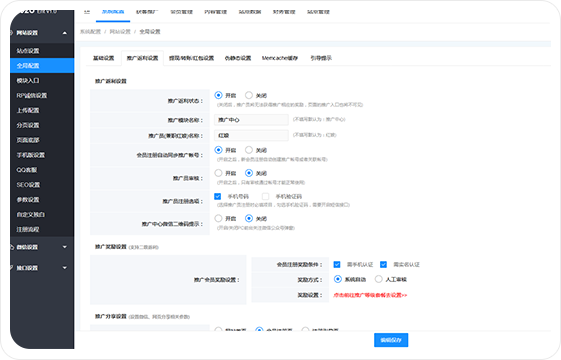The height and width of the screenshot is (360, 561).
Task: Set 推广返利状态 to 开启
Action: click(x=218, y=95)
